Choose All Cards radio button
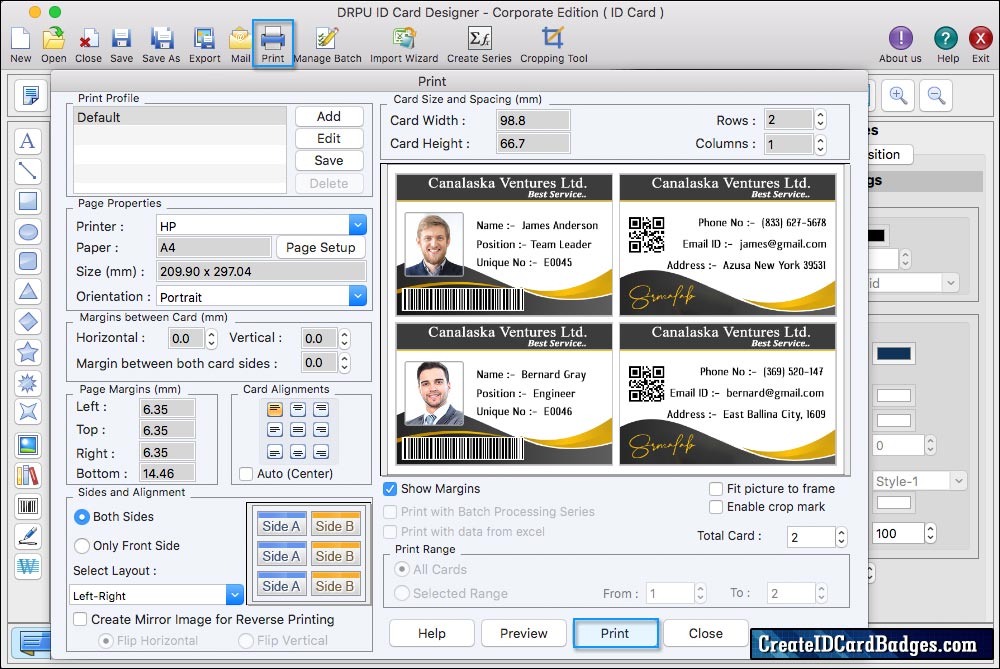1000x669 pixels. point(402,569)
